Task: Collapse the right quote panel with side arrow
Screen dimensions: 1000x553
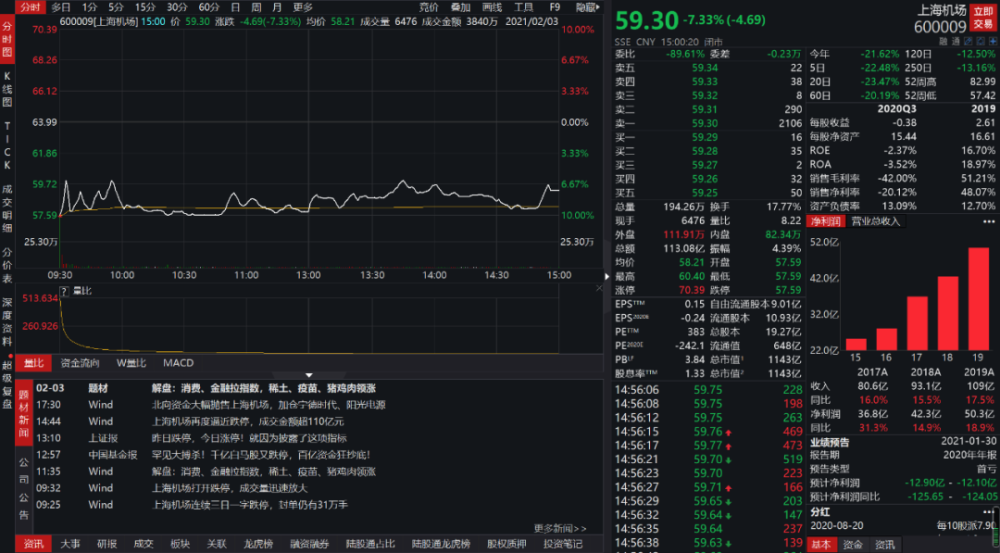Action: click(607, 276)
